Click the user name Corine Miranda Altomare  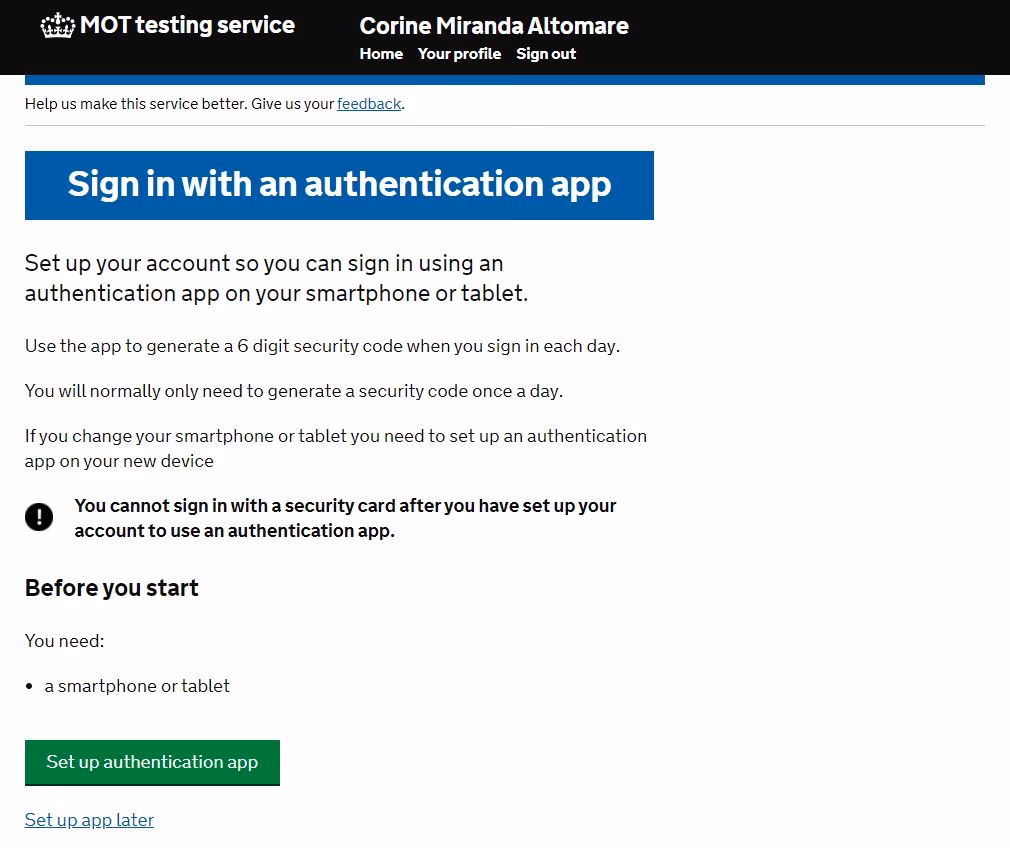[494, 26]
